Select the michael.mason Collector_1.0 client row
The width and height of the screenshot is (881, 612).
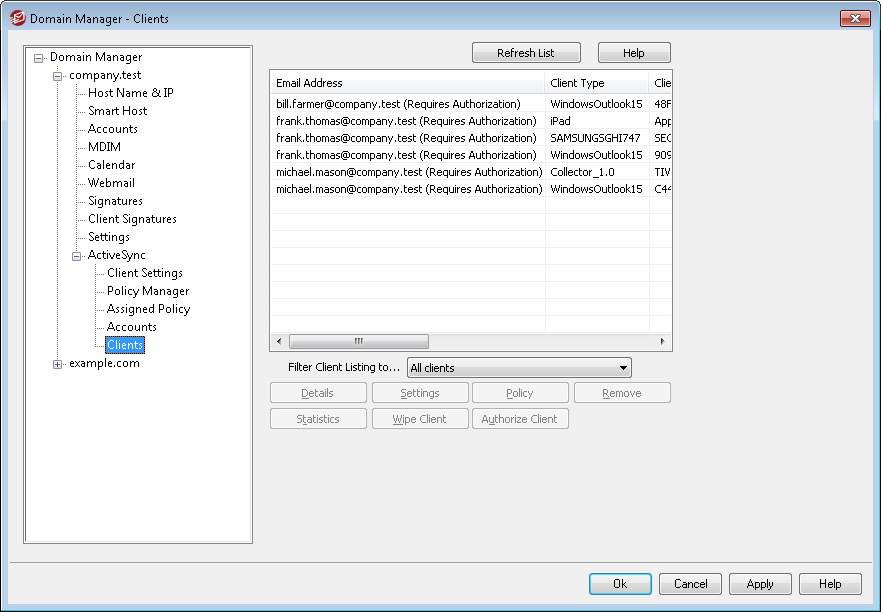[409, 172]
